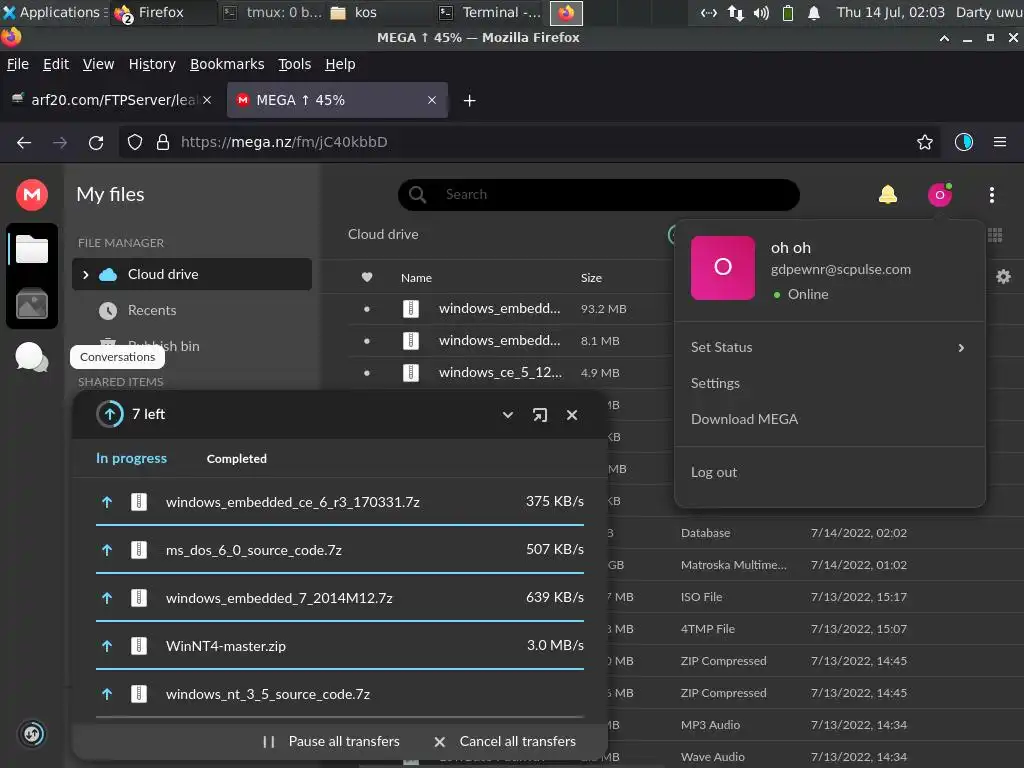The width and height of the screenshot is (1024, 768).
Task: Sort files by Size column
Action: pos(591,278)
